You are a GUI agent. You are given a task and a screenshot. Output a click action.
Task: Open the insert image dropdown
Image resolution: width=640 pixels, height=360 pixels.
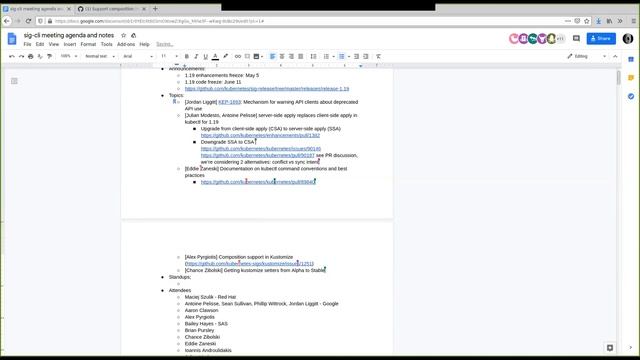point(258,56)
